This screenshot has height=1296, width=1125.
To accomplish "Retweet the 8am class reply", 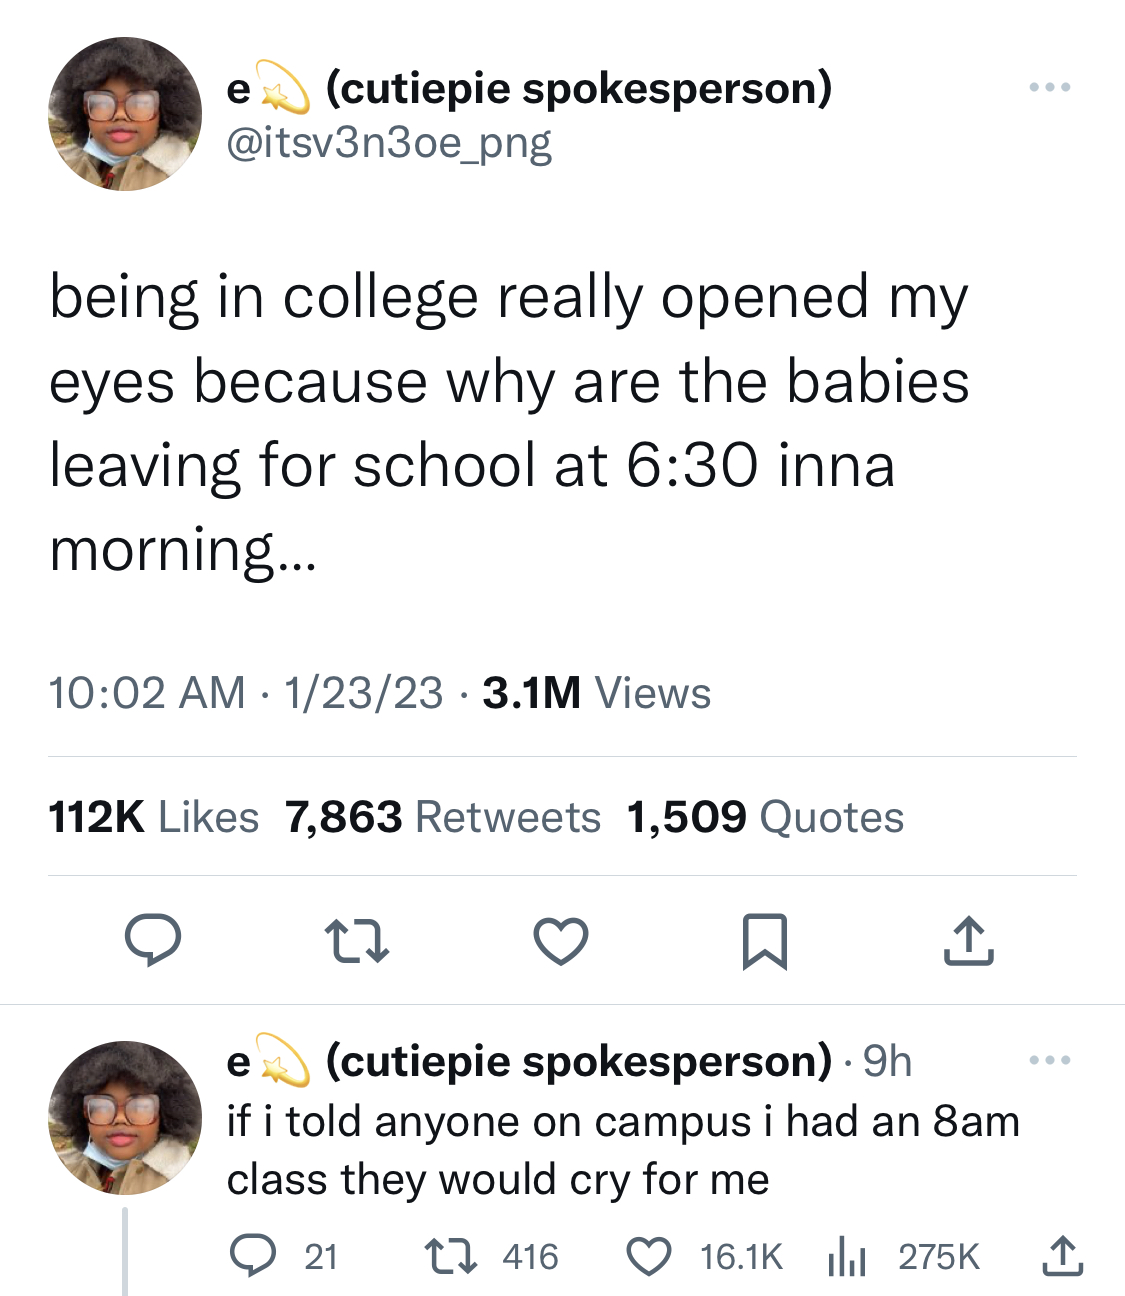I will click(x=491, y=1256).
